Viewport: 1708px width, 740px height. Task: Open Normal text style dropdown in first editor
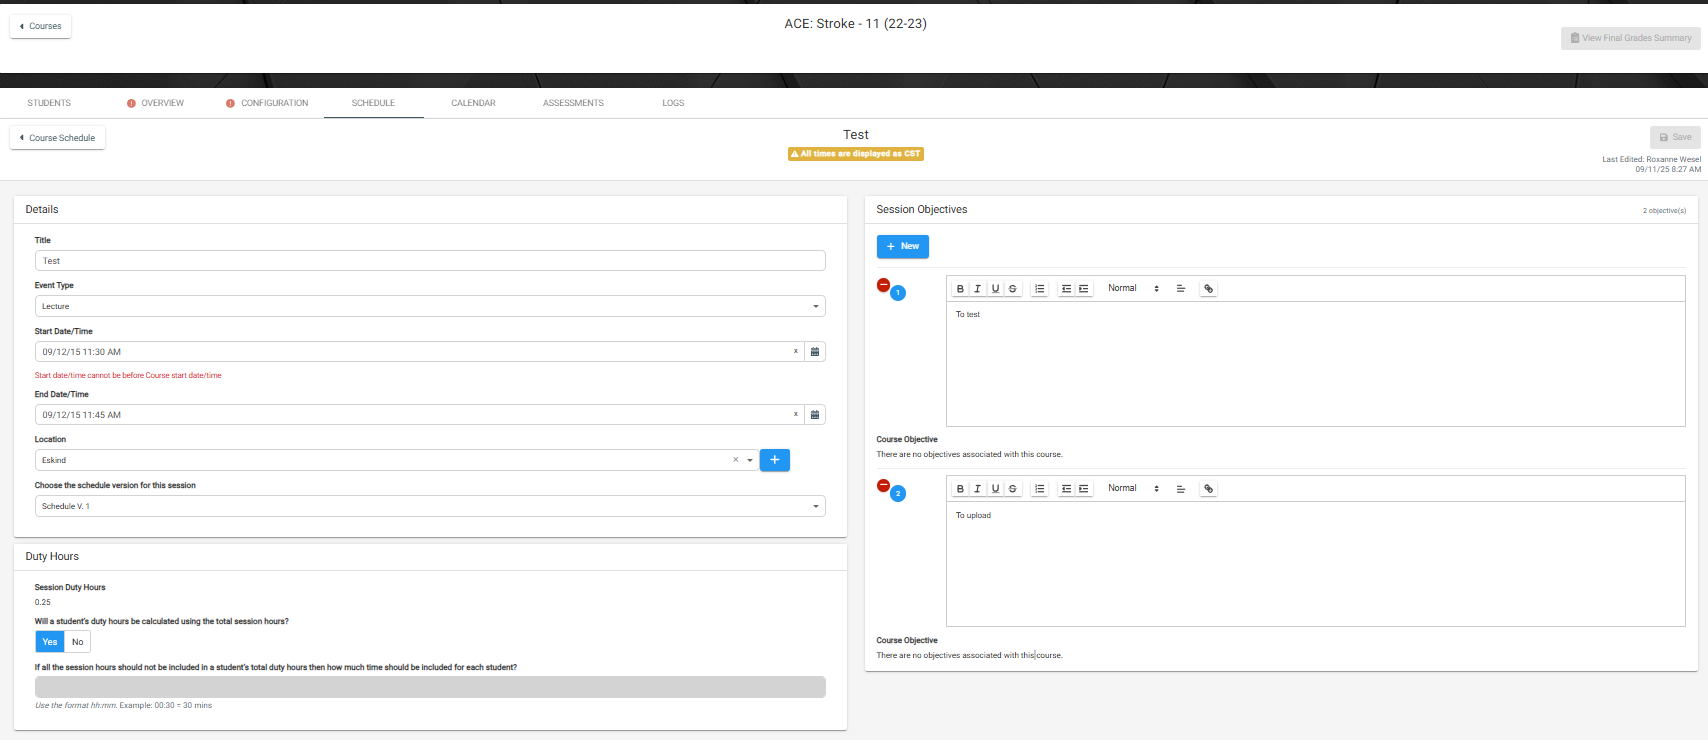(x=1132, y=289)
